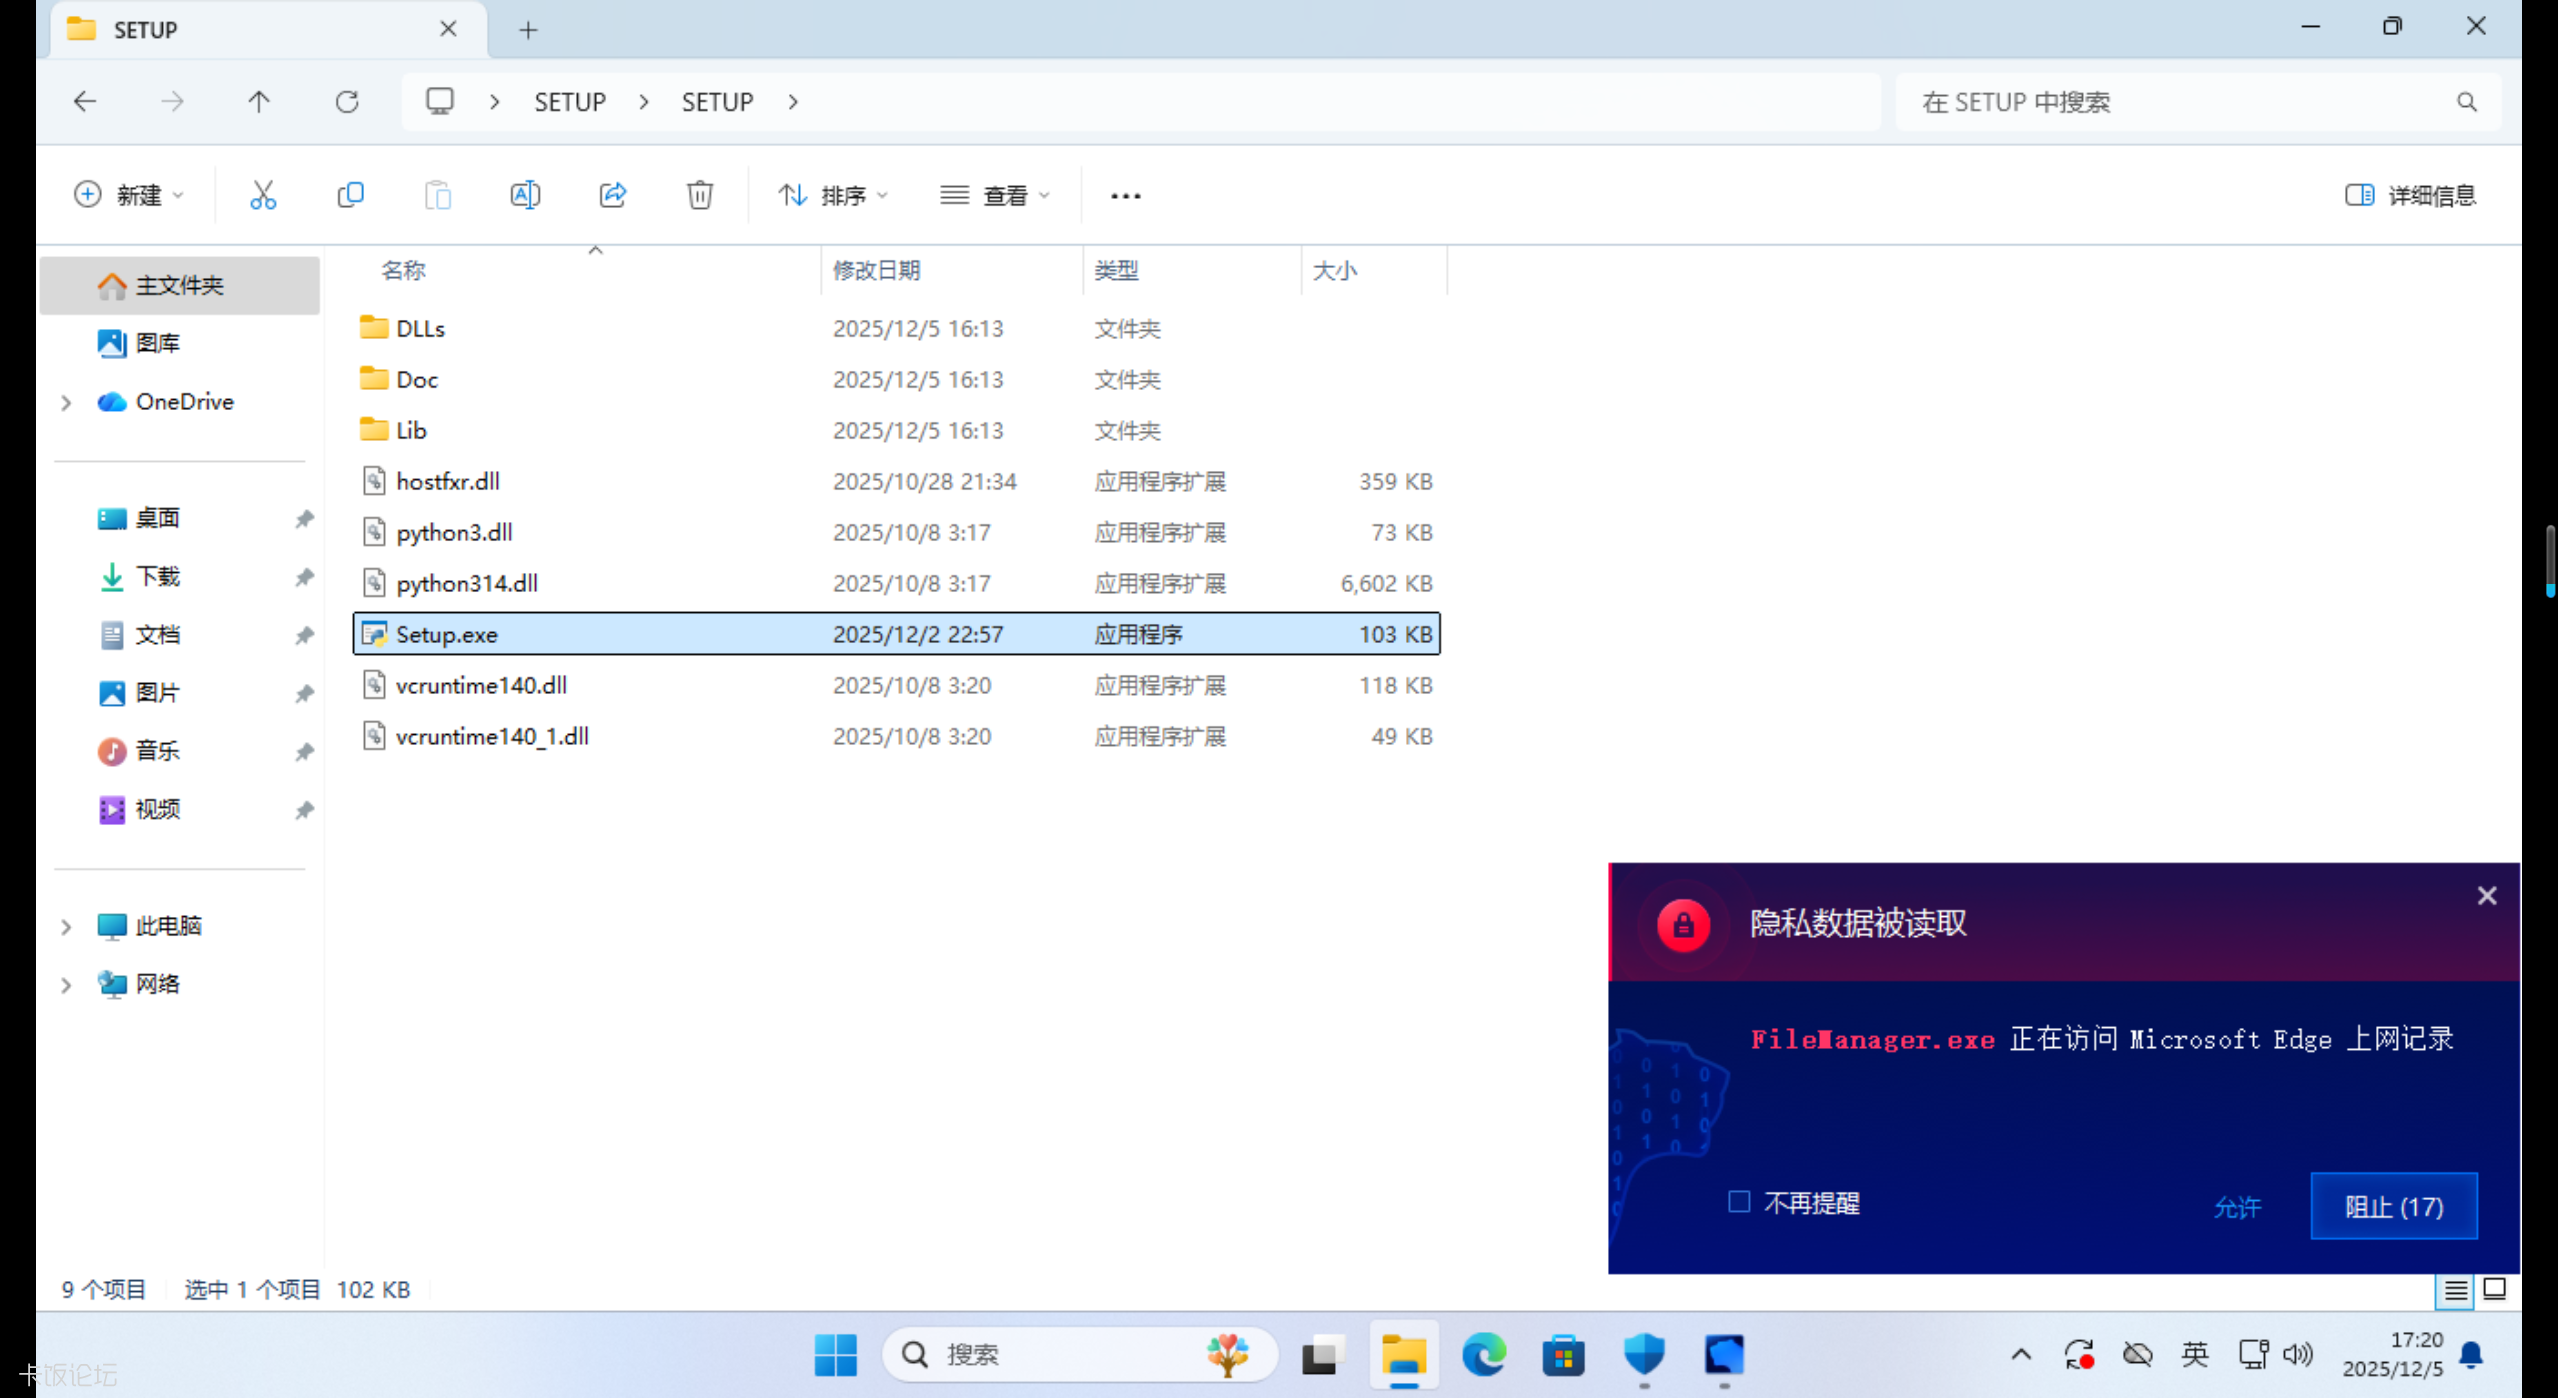Toggle the 详细信息 details pane

click(x=2410, y=195)
